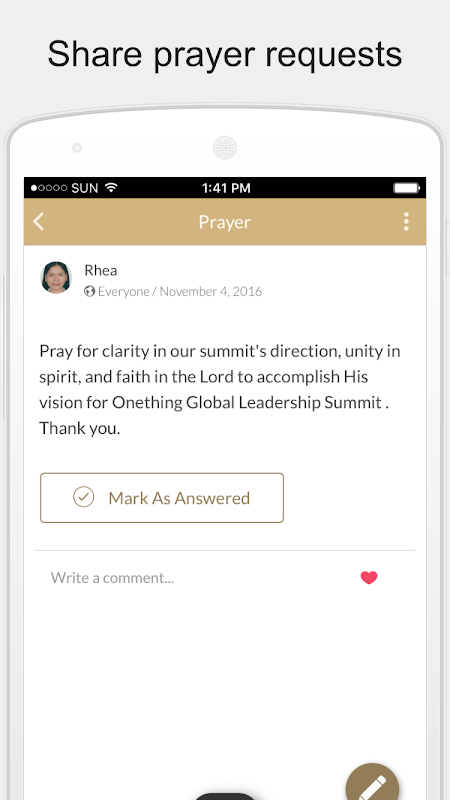
Task: Tap the Rhea username link
Action: click(101, 270)
